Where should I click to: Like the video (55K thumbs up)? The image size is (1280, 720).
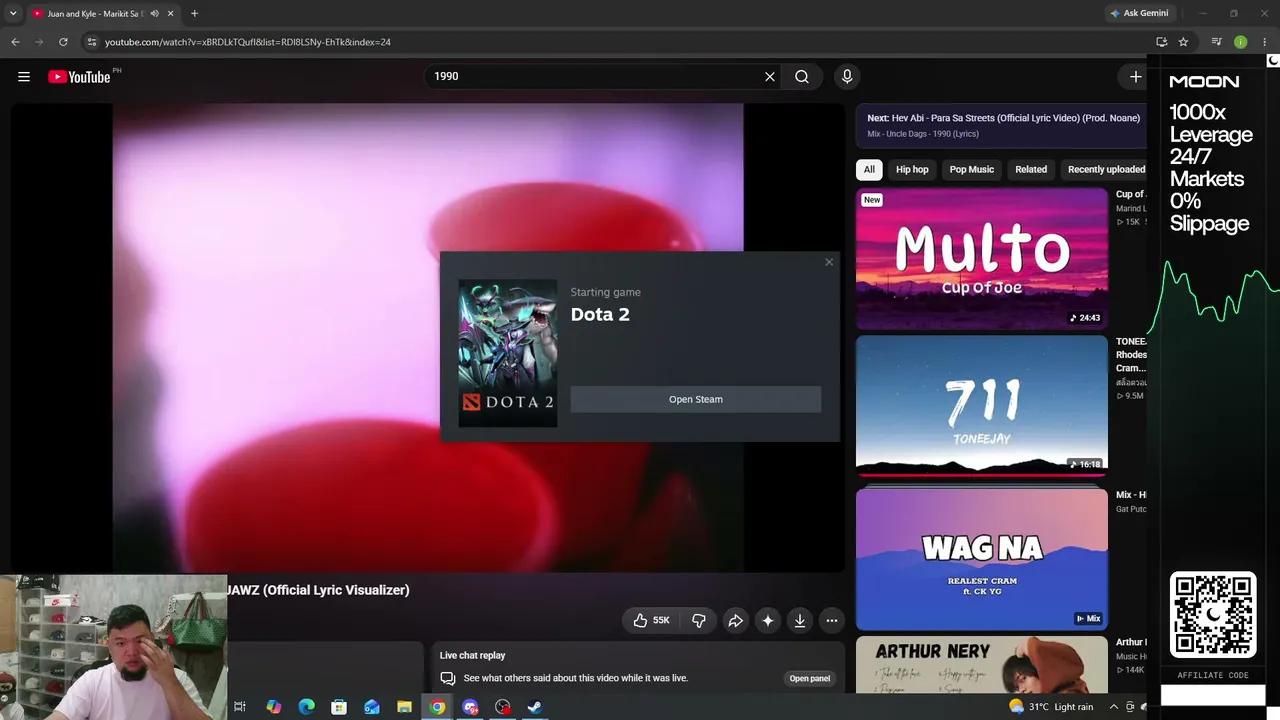click(x=652, y=620)
